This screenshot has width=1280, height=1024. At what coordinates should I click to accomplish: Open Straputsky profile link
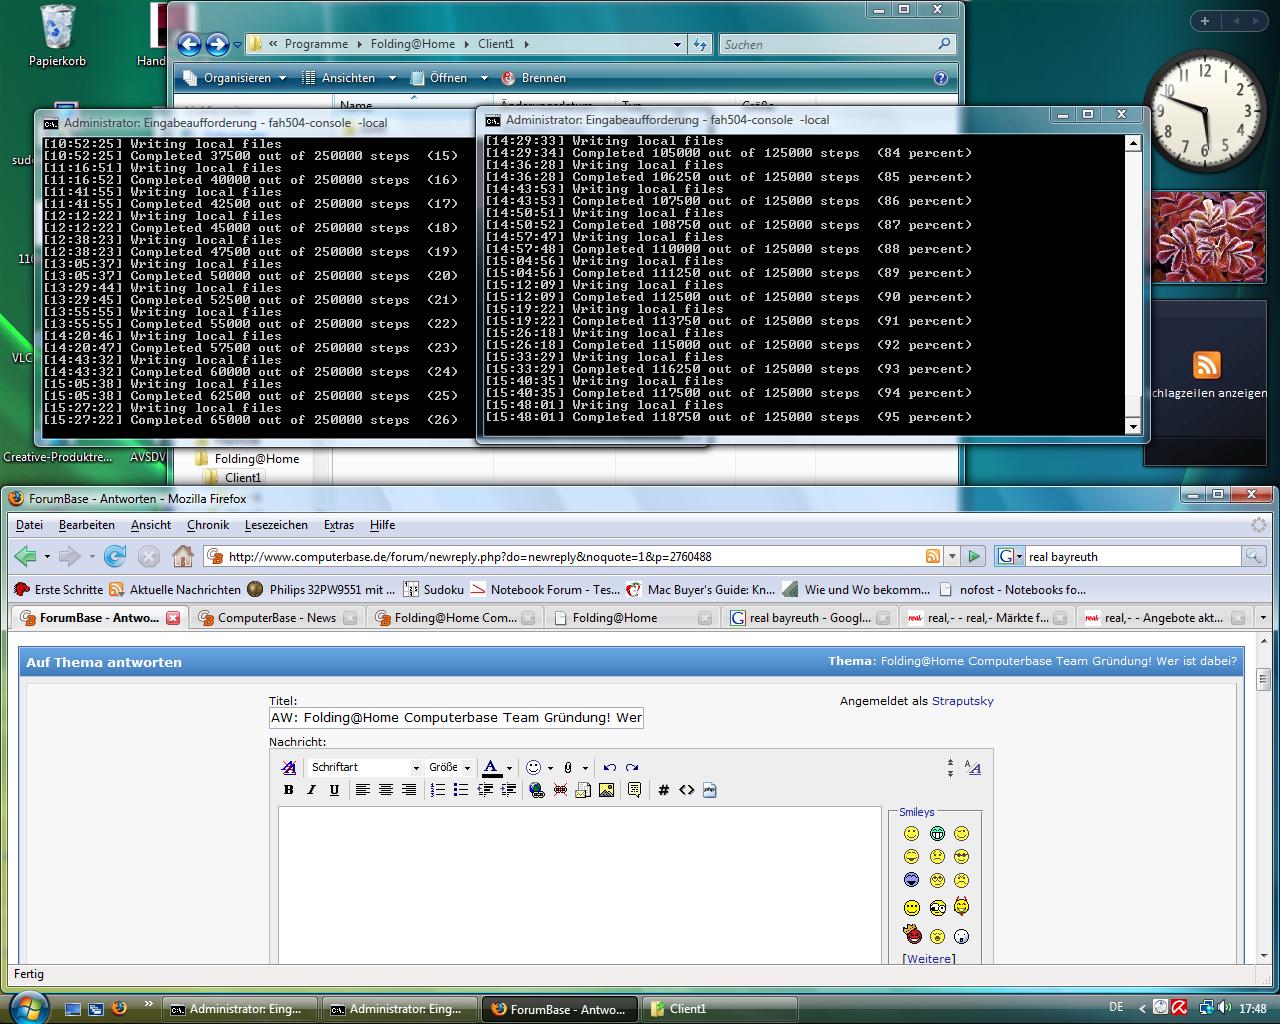click(x=963, y=701)
